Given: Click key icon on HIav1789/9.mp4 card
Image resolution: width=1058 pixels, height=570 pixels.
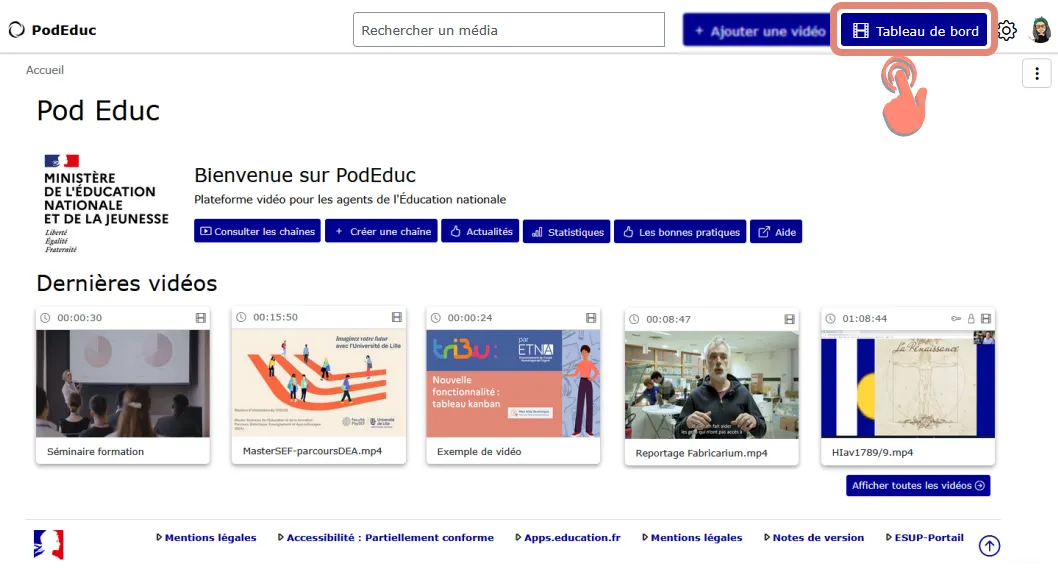Looking at the screenshot, I should tap(956, 318).
